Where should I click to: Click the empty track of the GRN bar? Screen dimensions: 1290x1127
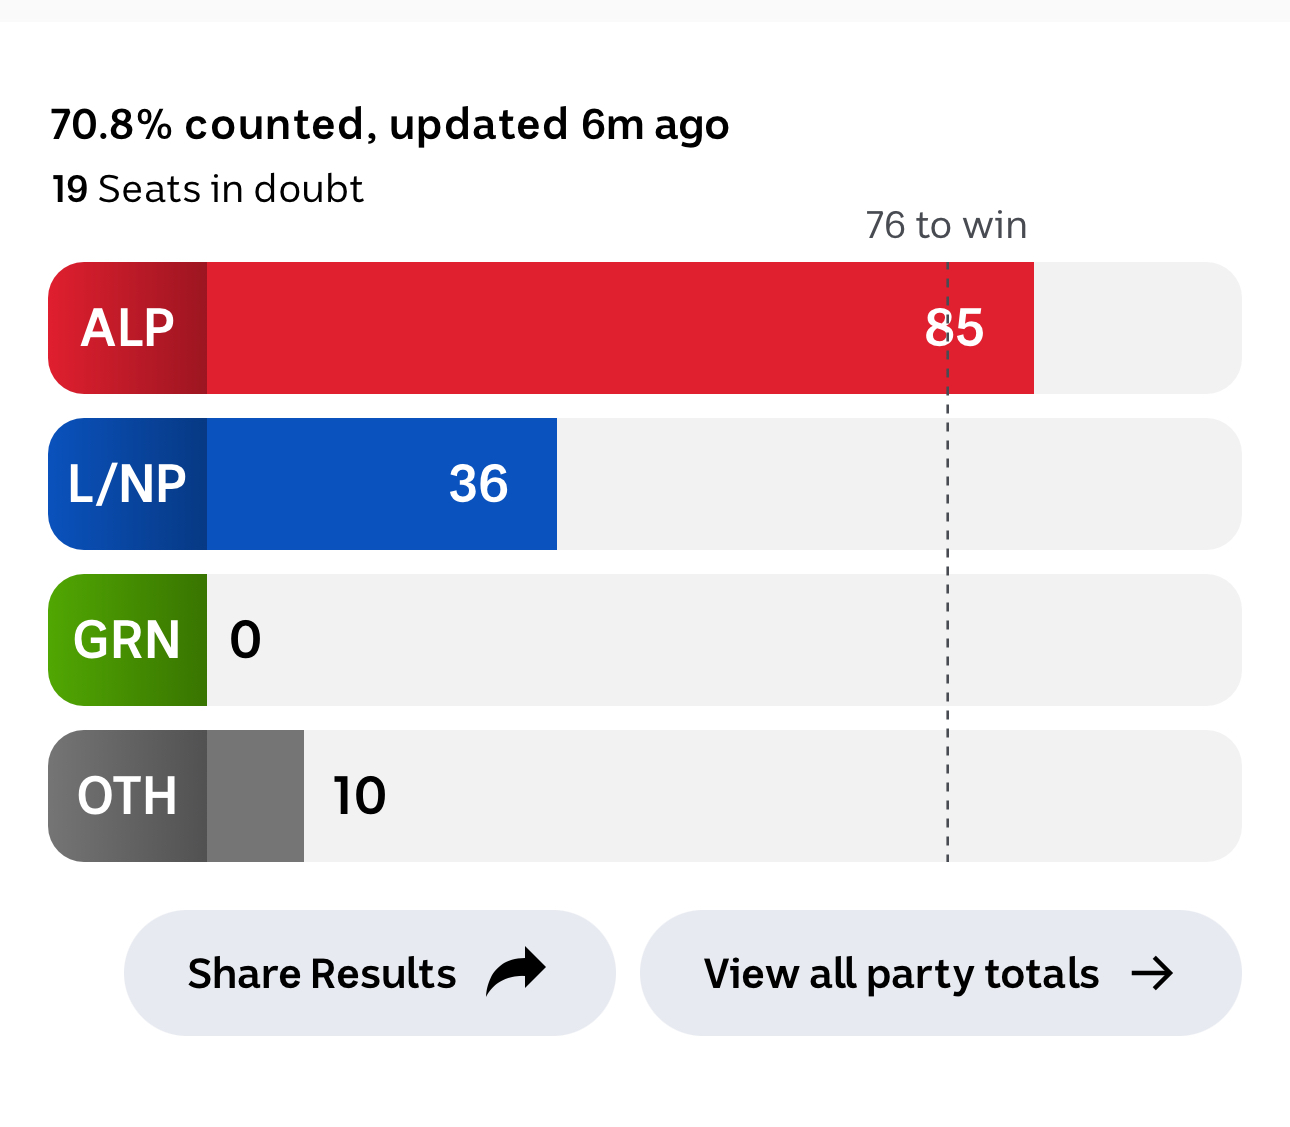pyautogui.click(x=724, y=640)
